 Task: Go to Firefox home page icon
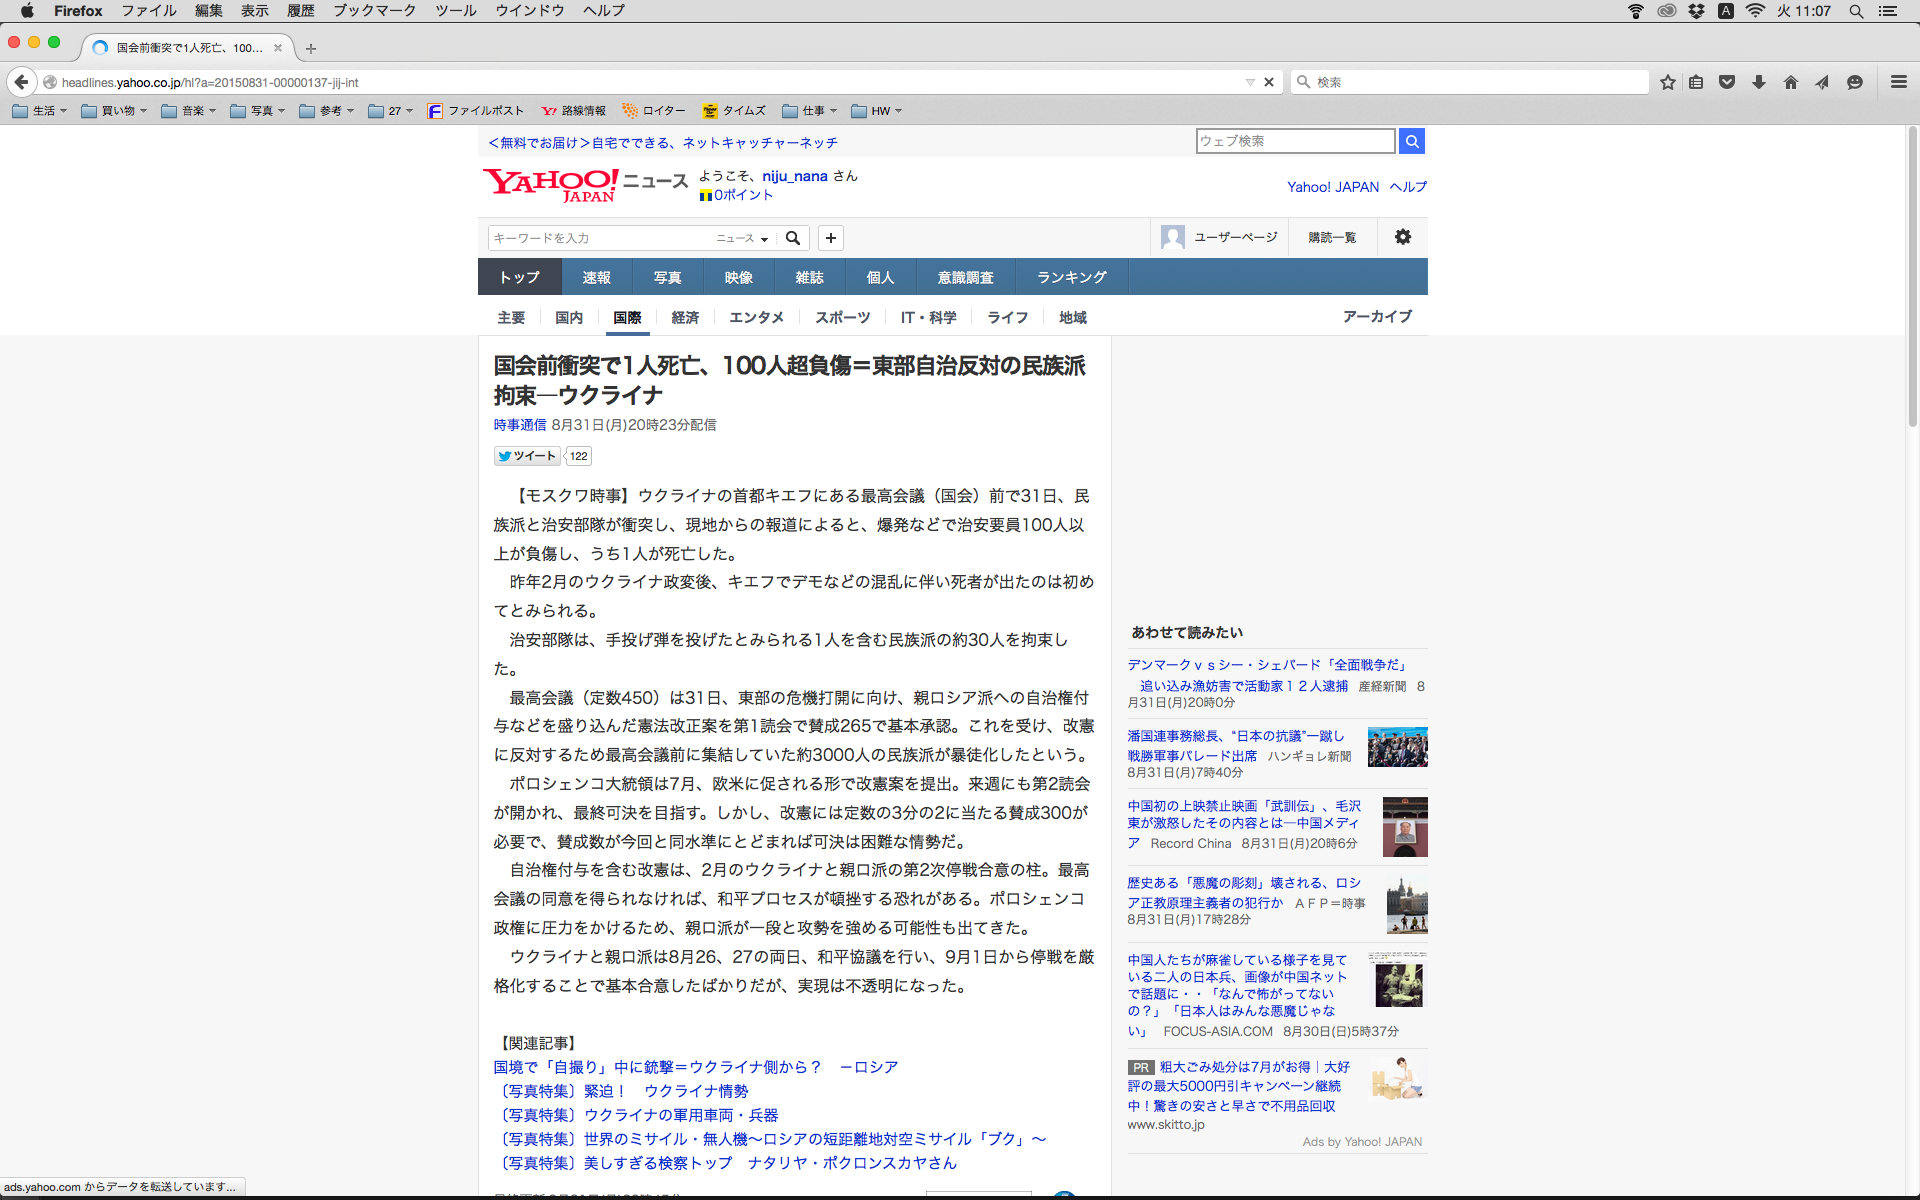pyautogui.click(x=1791, y=82)
